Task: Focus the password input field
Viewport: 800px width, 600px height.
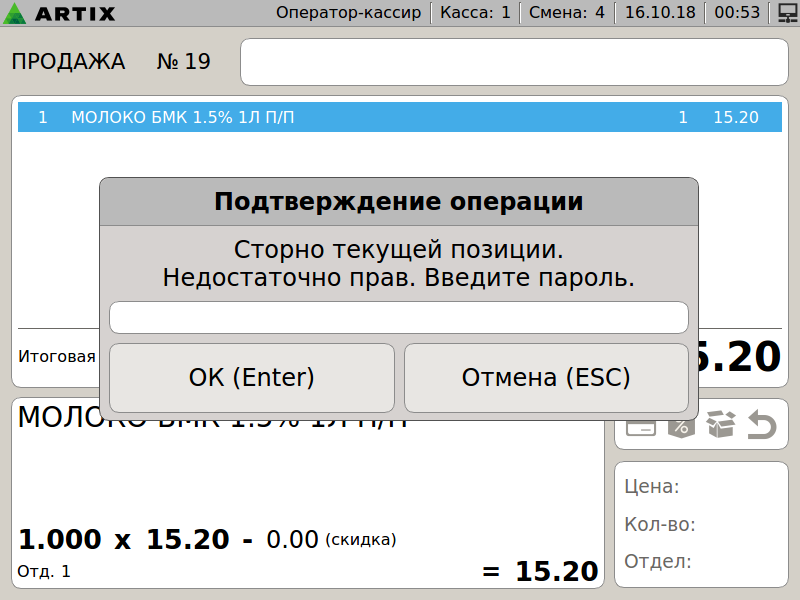Action: [x=399, y=317]
